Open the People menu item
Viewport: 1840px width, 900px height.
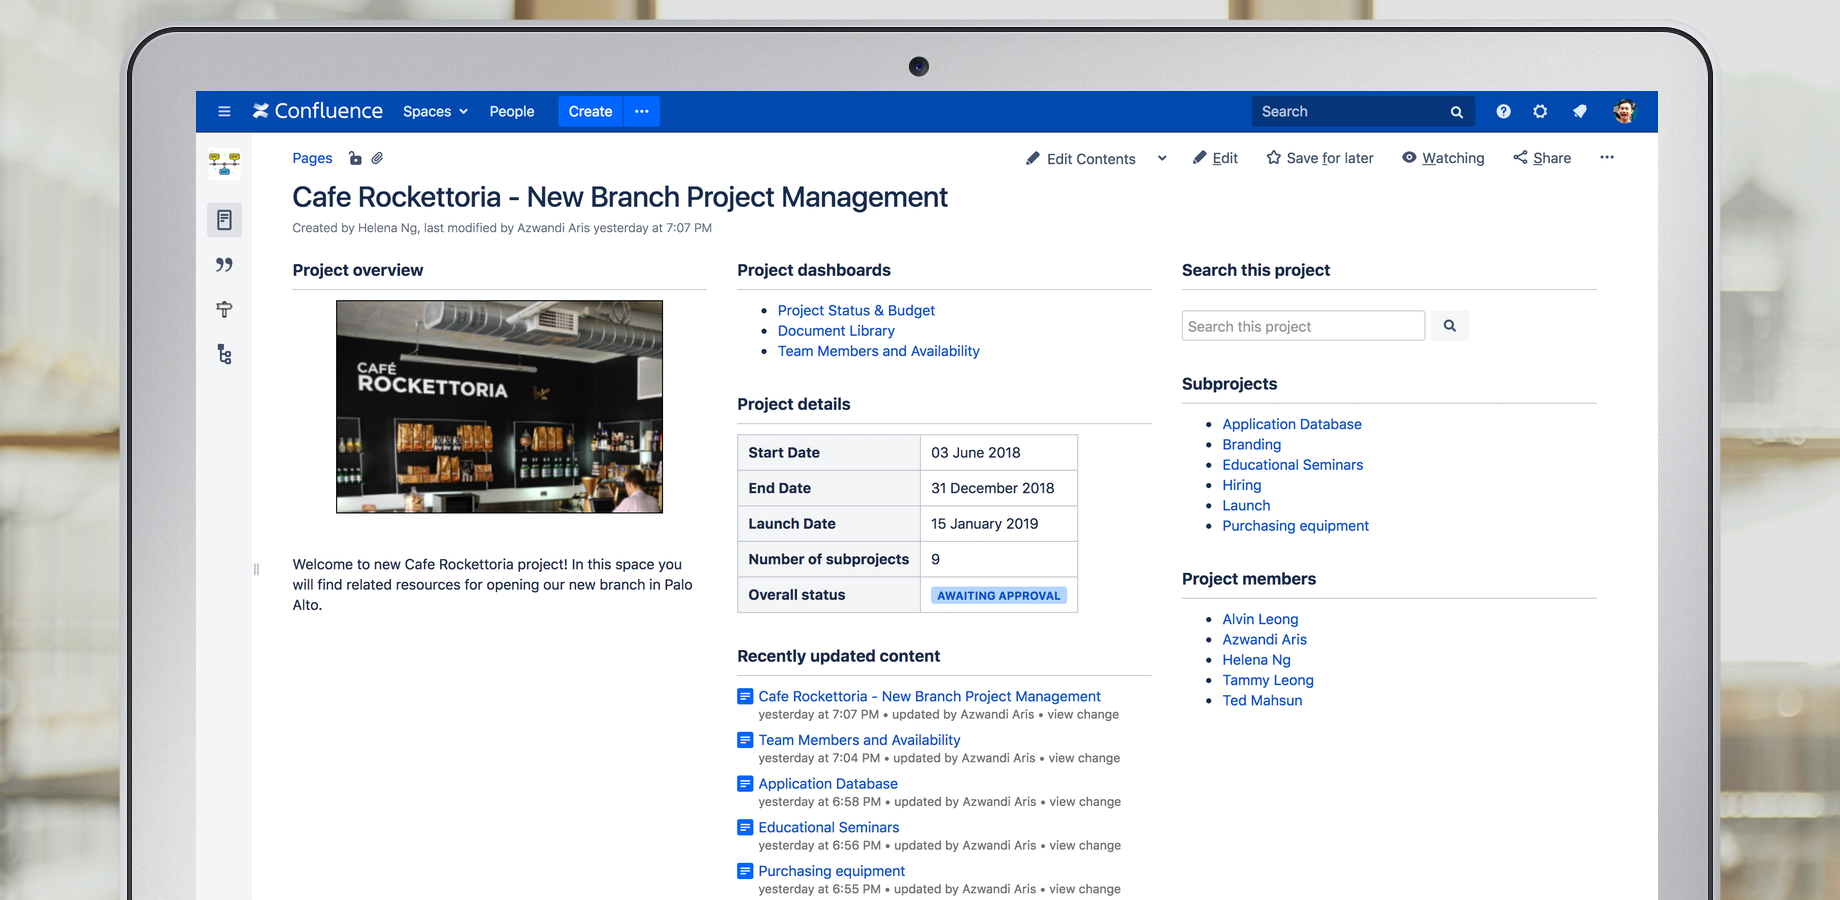[511, 111]
